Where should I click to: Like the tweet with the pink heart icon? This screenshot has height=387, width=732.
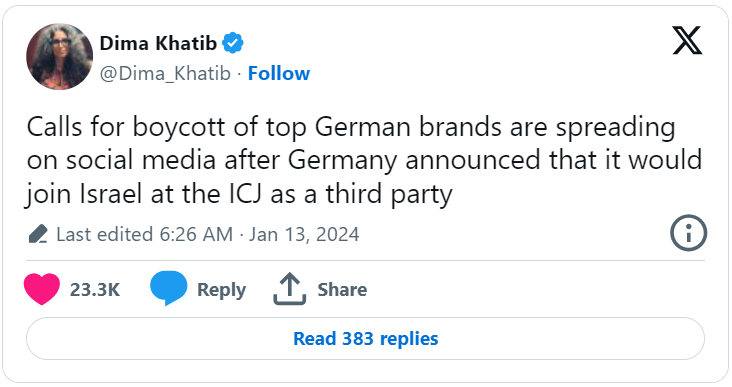click(x=42, y=289)
